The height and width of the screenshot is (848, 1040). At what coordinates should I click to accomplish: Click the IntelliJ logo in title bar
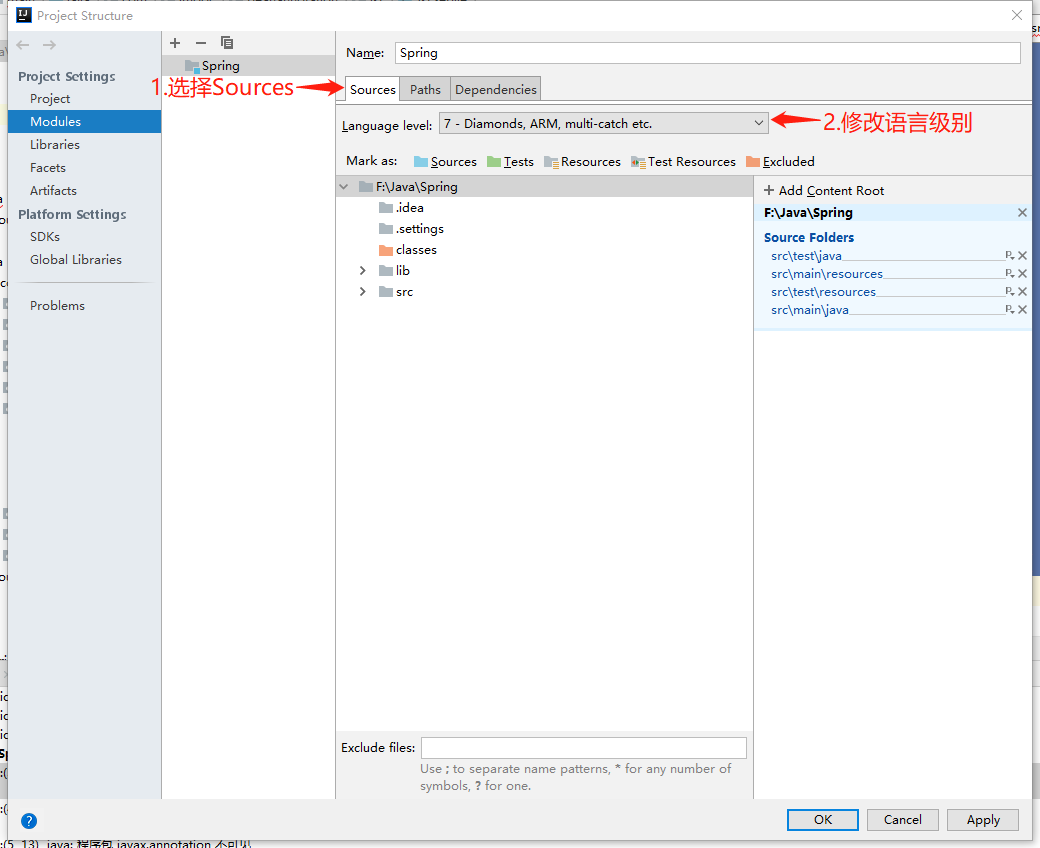click(24, 15)
